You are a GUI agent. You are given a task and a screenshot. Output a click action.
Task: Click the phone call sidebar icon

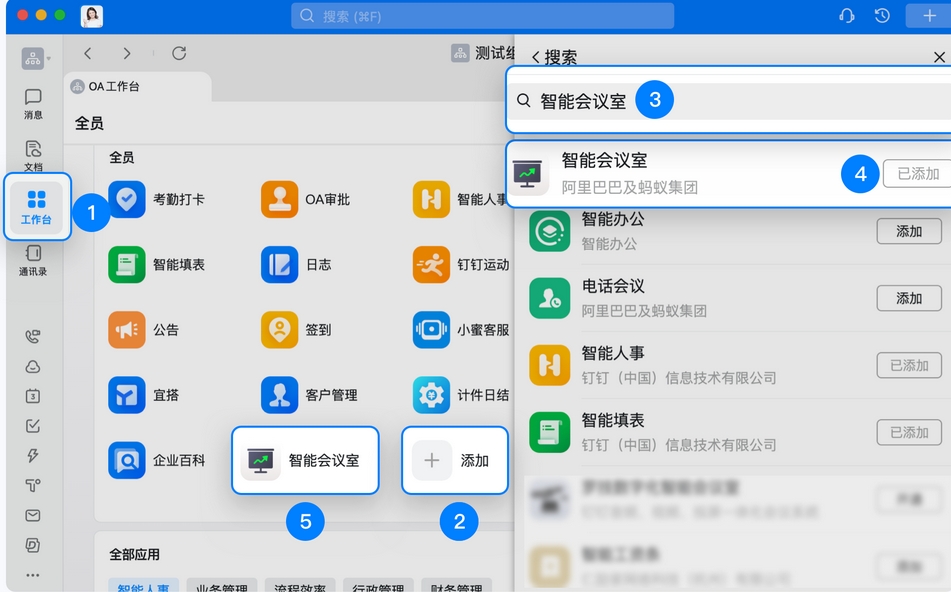click(x=33, y=336)
